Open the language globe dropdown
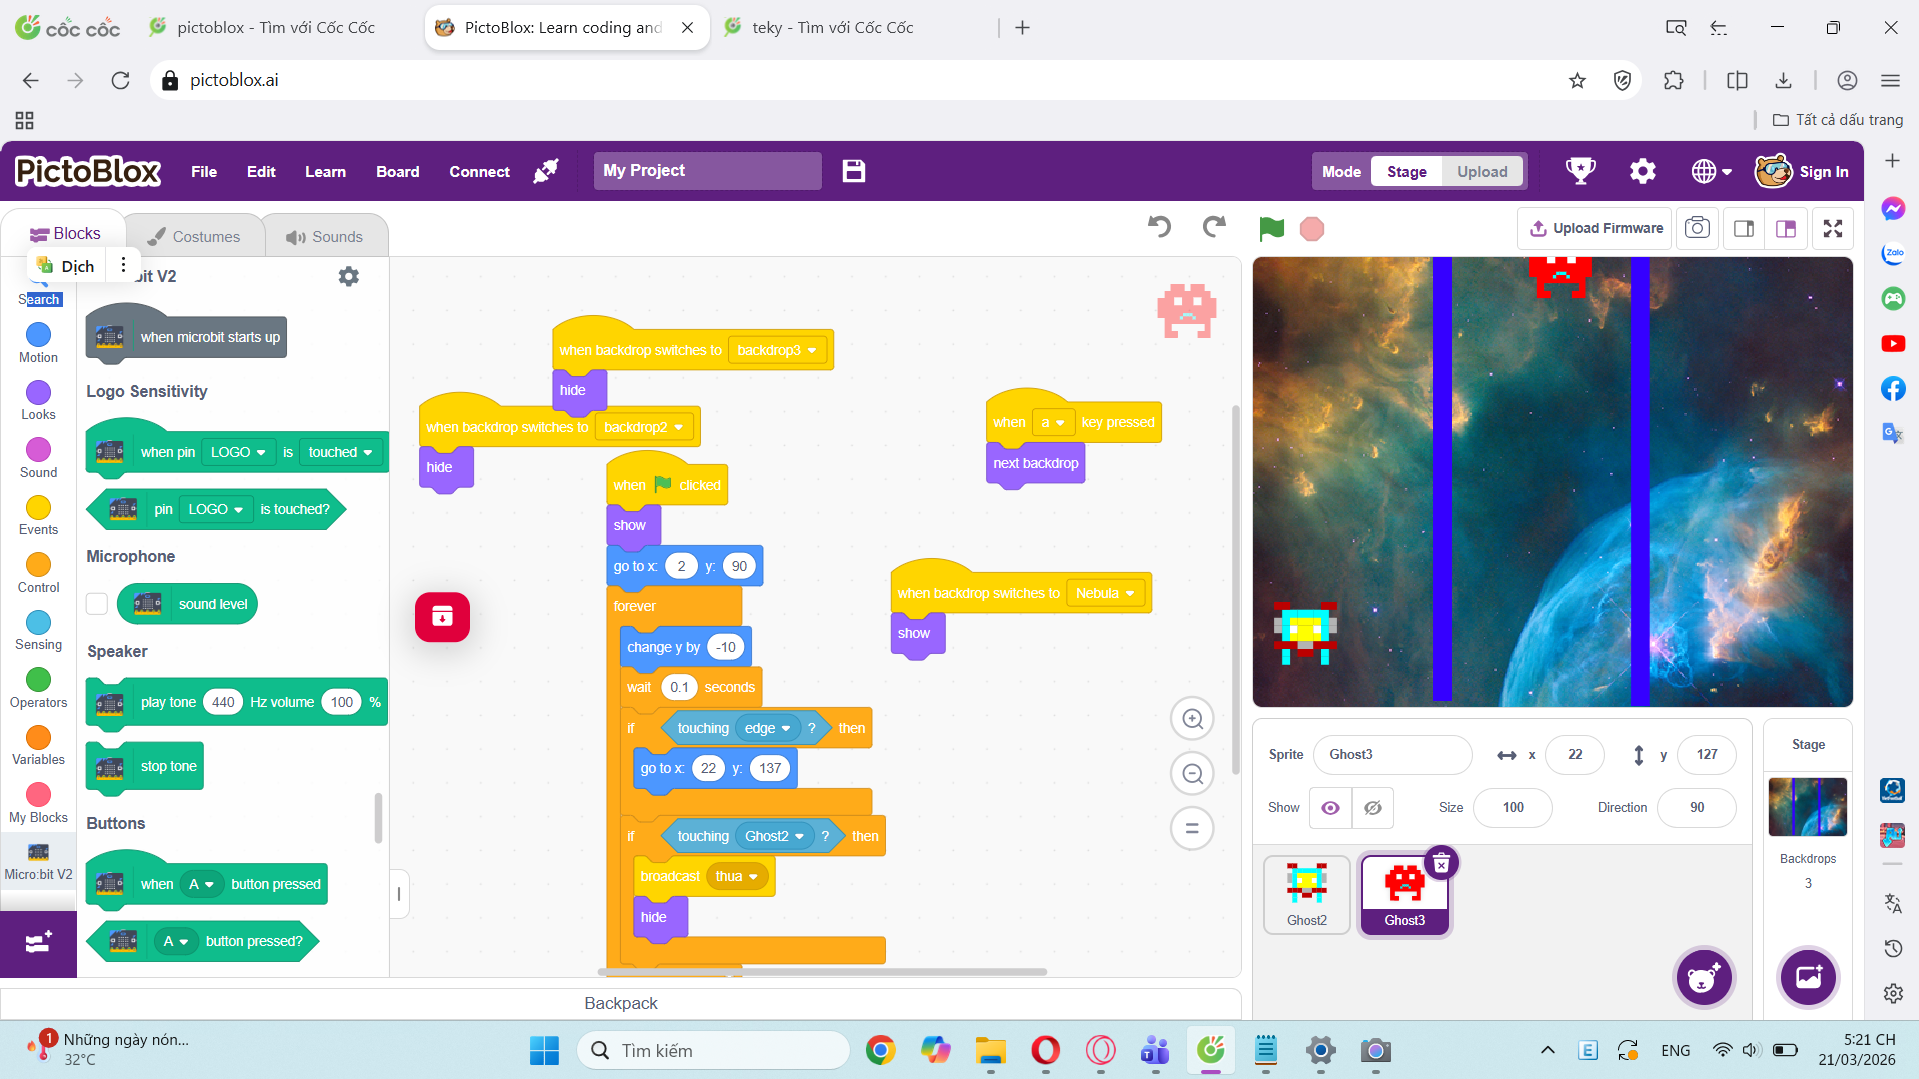The image size is (1919, 1079). point(1711,171)
